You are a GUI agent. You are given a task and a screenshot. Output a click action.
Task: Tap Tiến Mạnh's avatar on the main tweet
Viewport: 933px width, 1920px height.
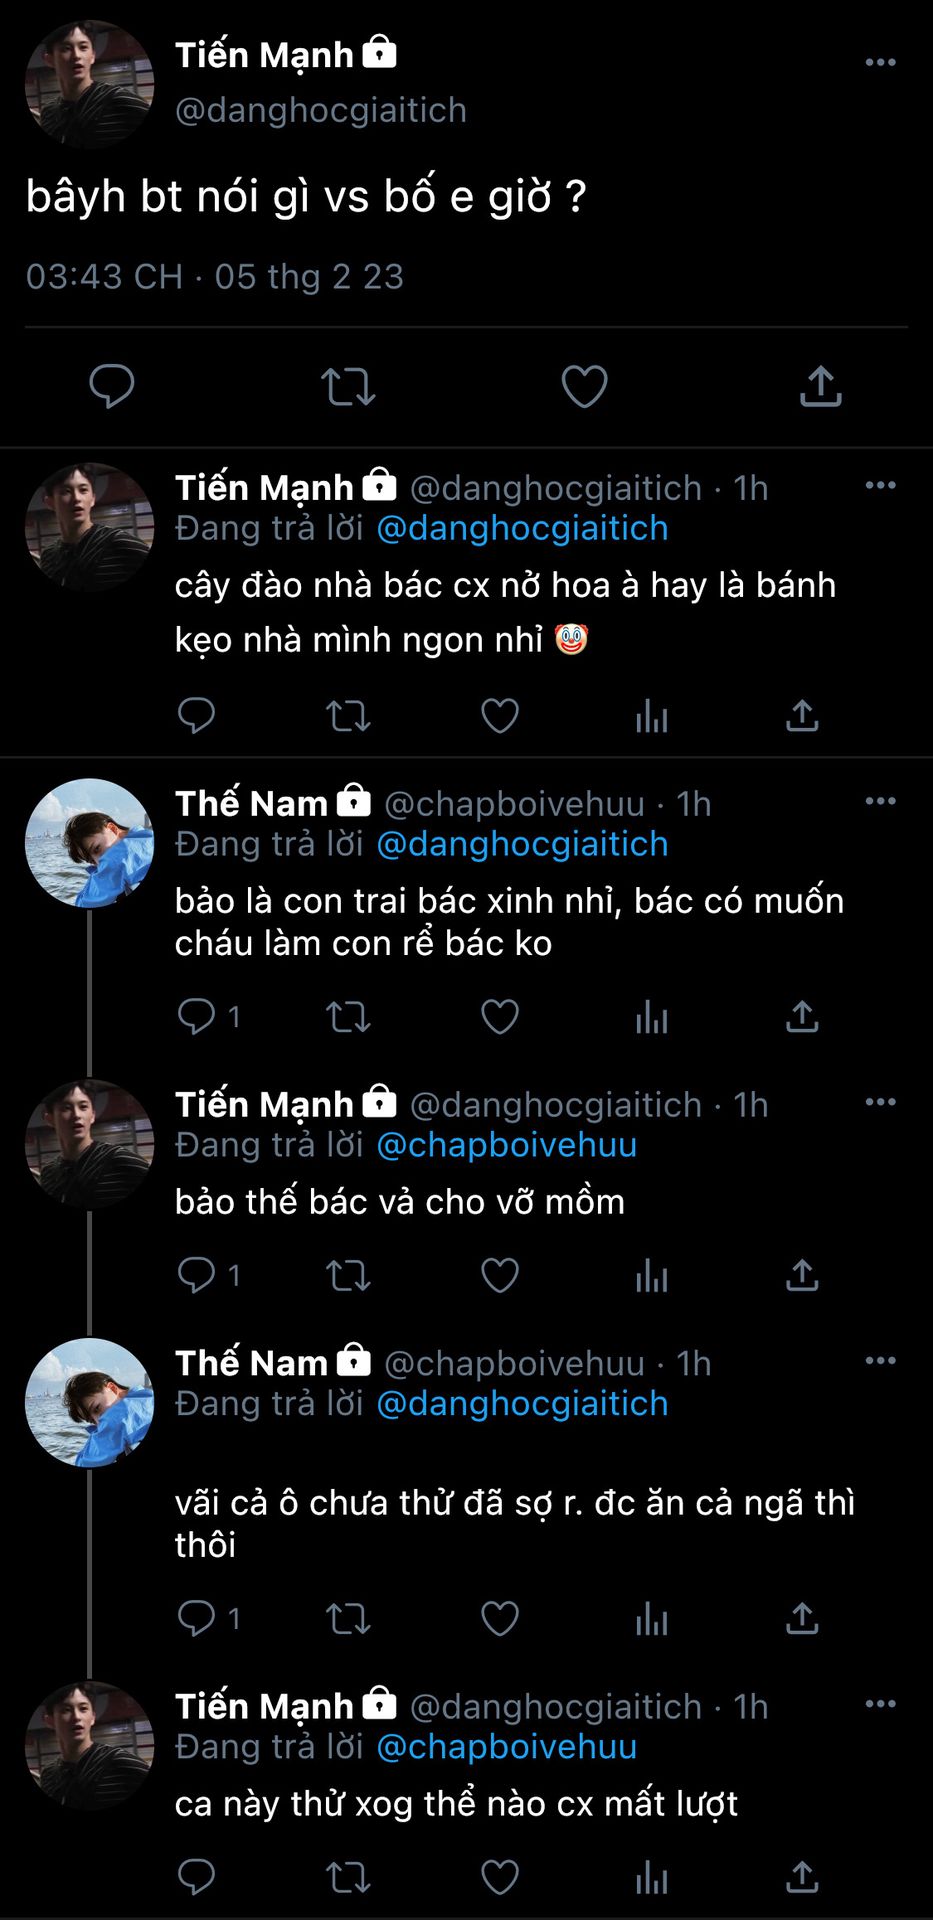click(89, 84)
